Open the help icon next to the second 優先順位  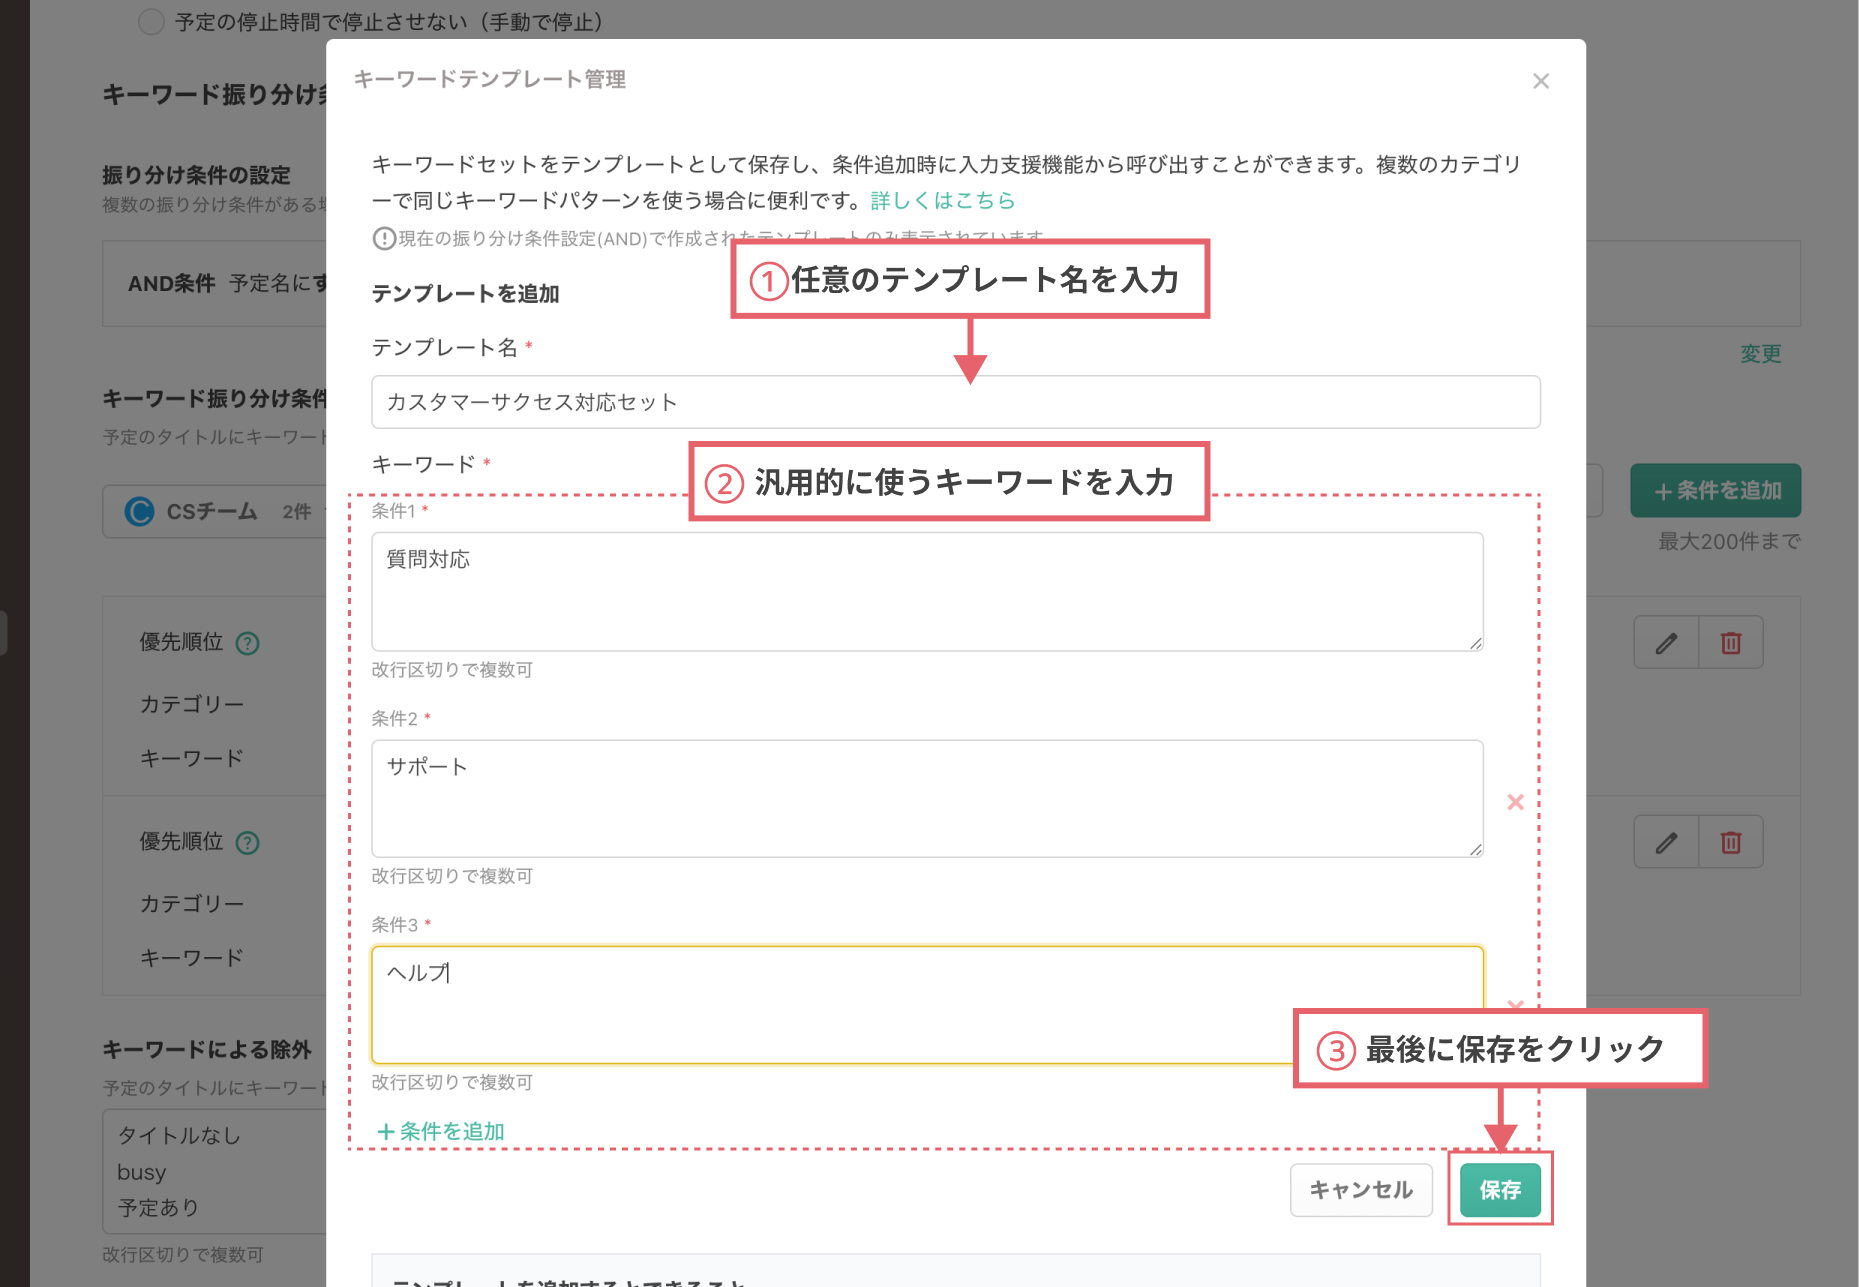[x=247, y=842]
